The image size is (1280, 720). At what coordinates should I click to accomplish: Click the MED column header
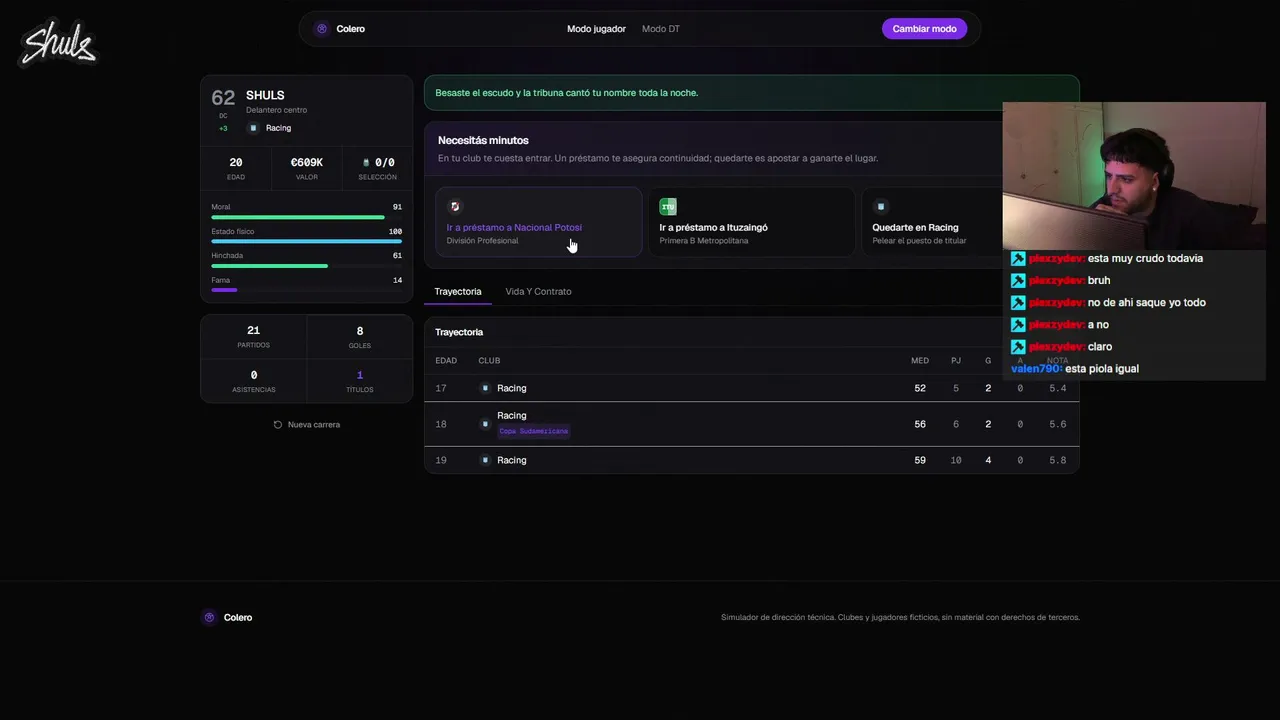tap(920, 361)
